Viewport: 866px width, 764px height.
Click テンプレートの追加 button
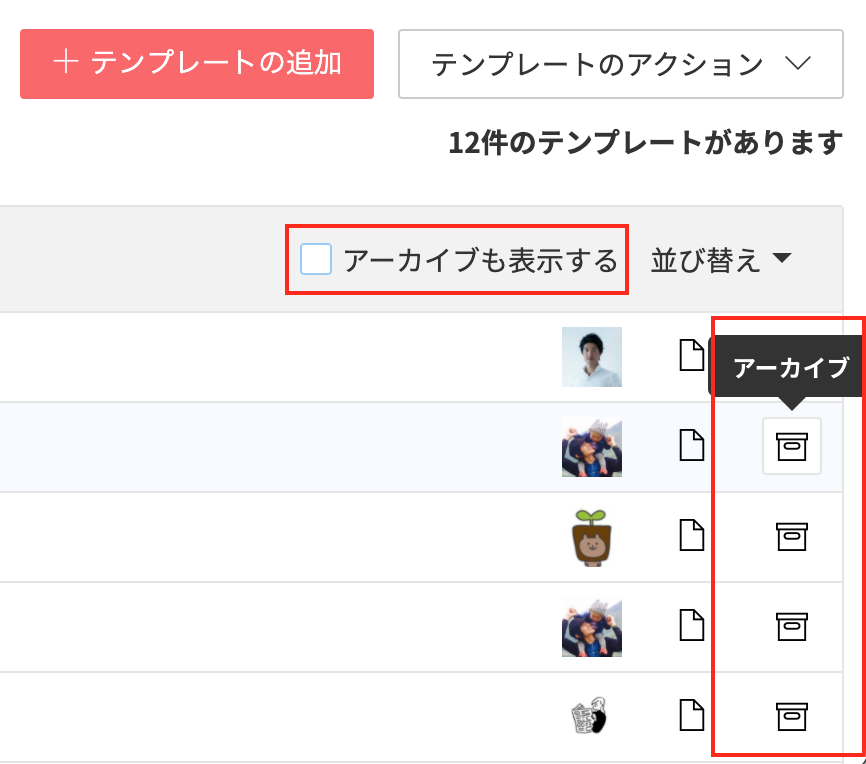pos(197,64)
